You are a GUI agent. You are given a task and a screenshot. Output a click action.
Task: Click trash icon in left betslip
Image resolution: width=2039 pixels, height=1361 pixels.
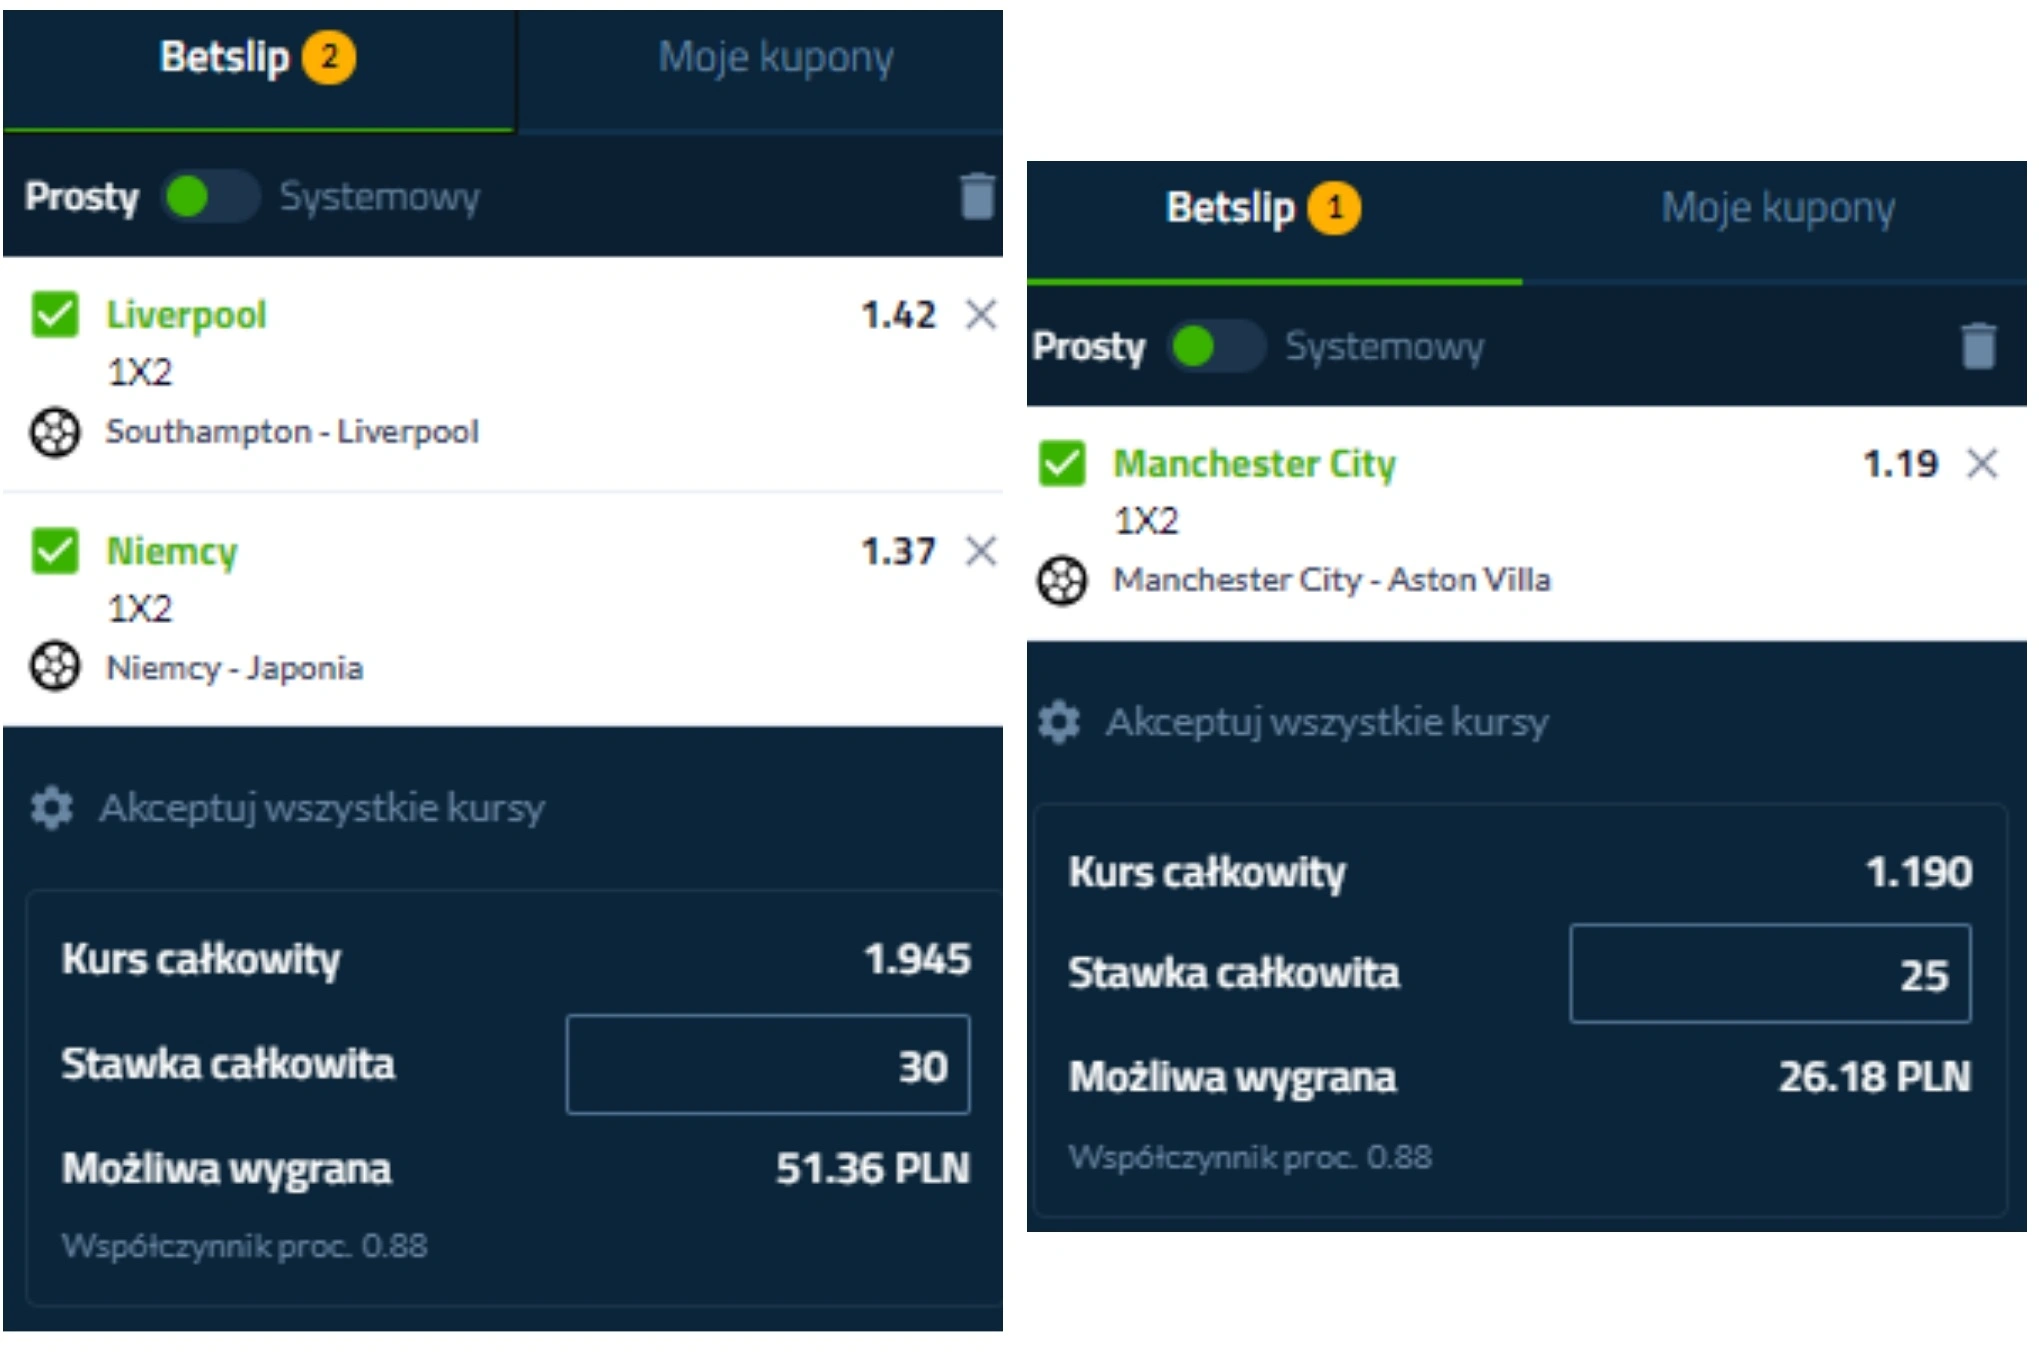977,196
